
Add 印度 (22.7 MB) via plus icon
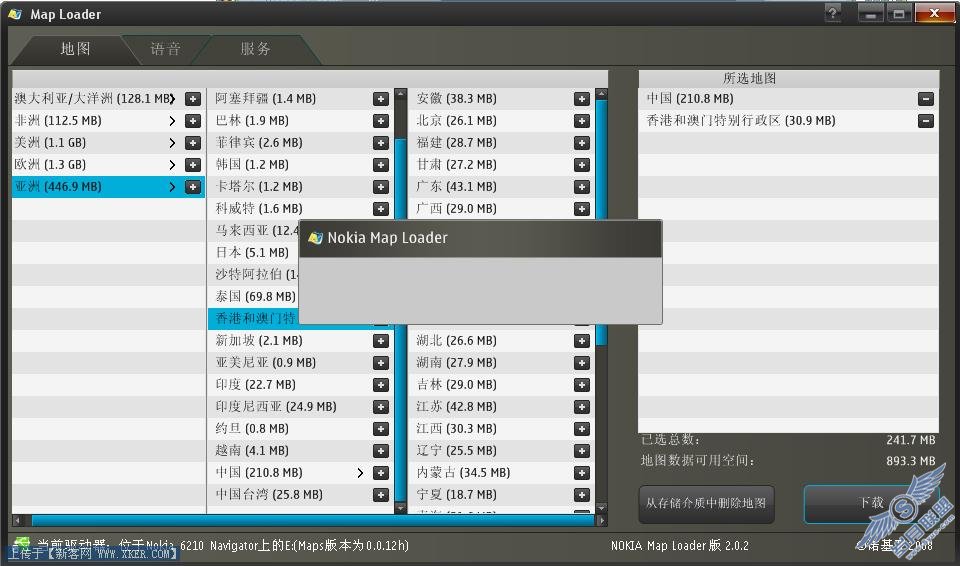pos(381,385)
